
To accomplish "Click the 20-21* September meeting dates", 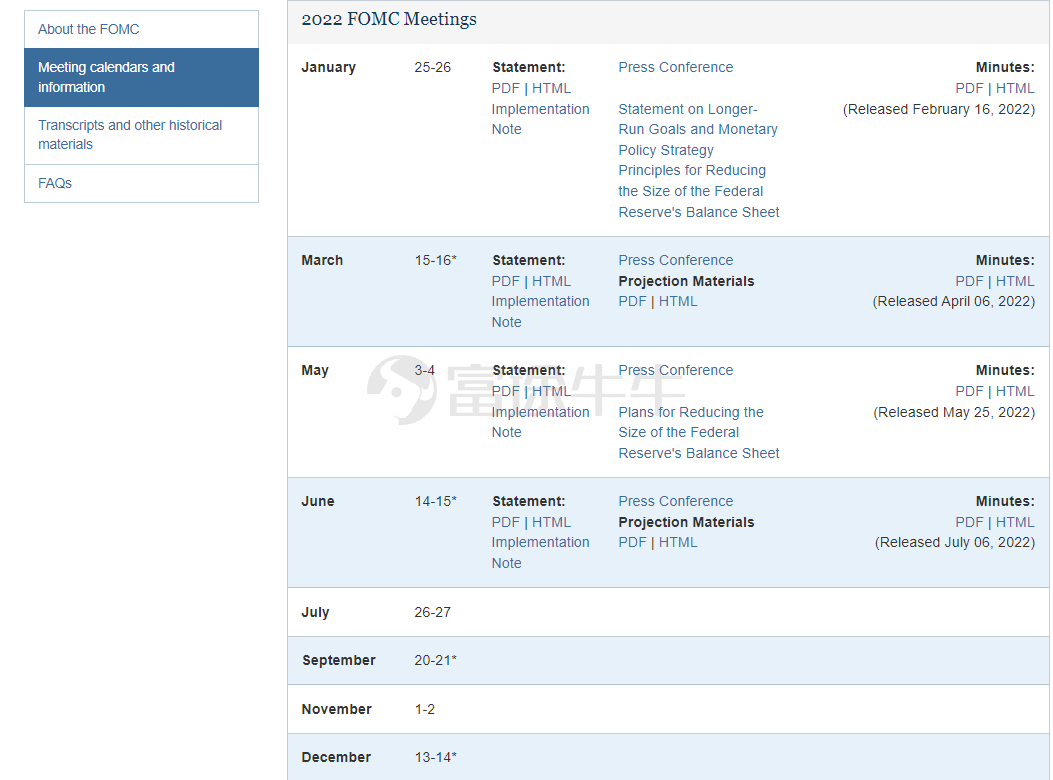I will 435,660.
